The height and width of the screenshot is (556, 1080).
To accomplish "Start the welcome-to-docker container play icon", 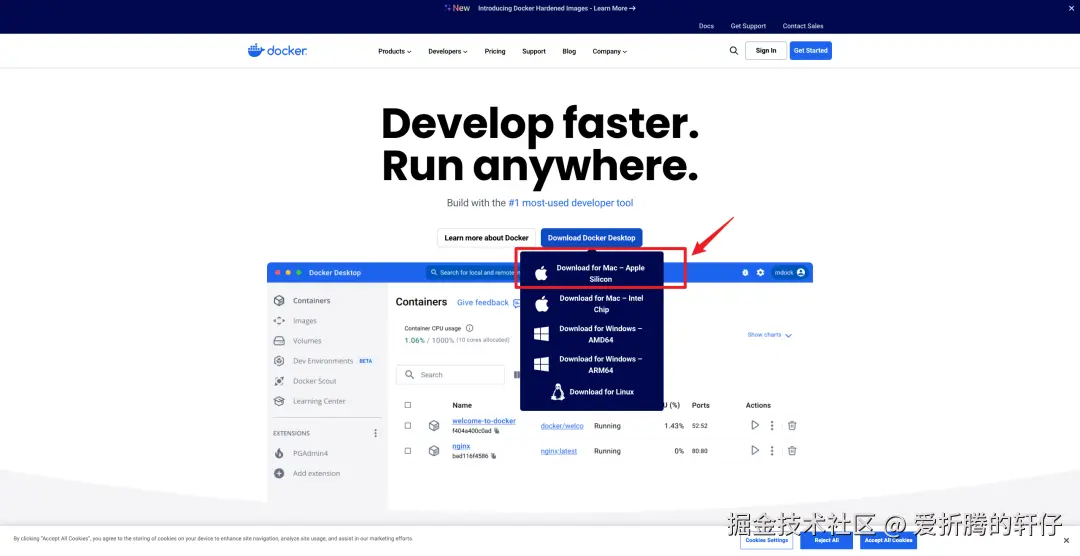I will tap(755, 426).
